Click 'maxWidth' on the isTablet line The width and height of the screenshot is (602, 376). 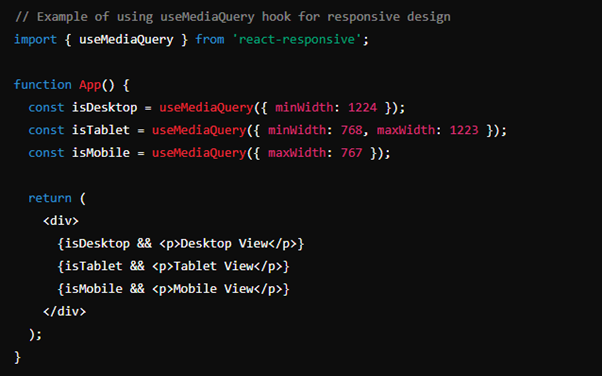coord(406,130)
